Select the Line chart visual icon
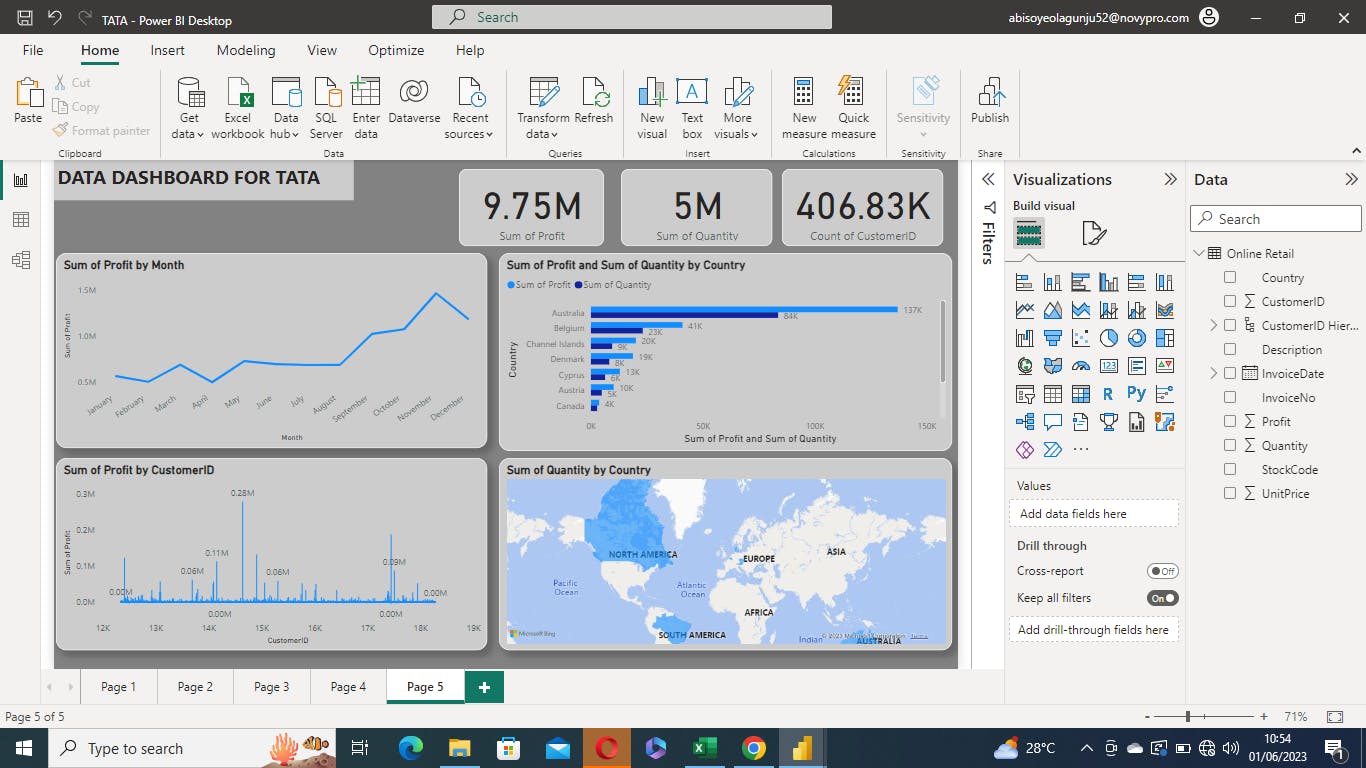The image size is (1366, 768). click(x=1024, y=310)
